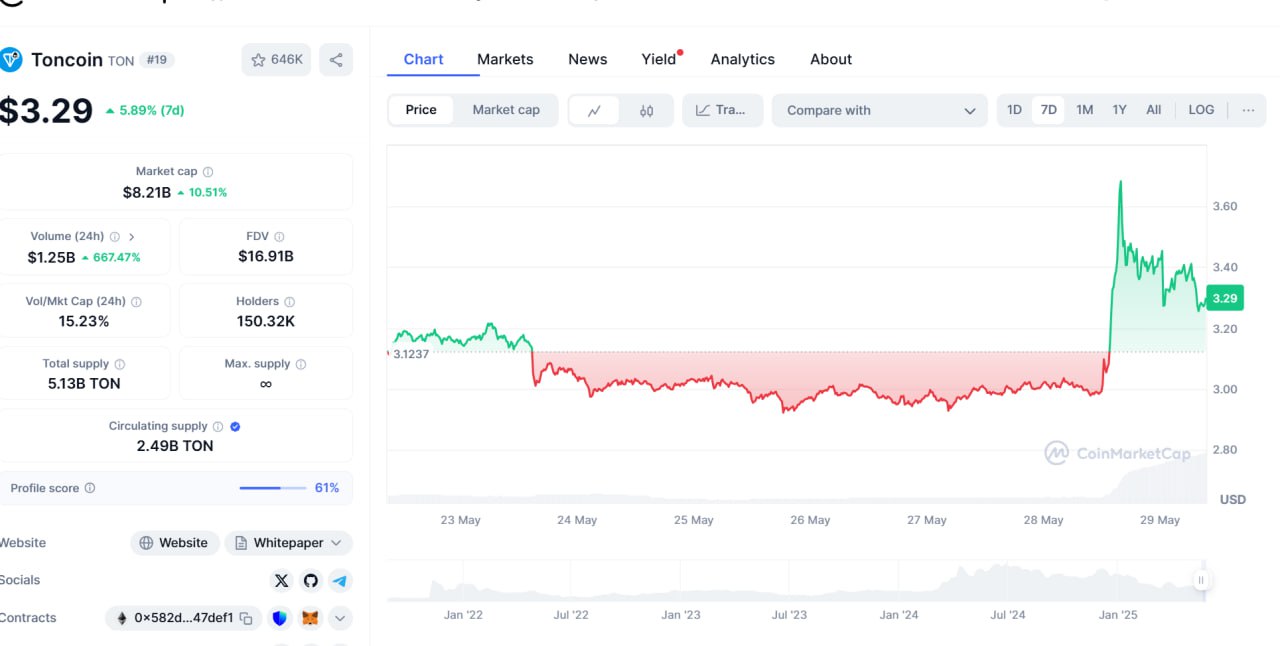
Task: Click the $8.21B market cap value
Action: click(147, 192)
